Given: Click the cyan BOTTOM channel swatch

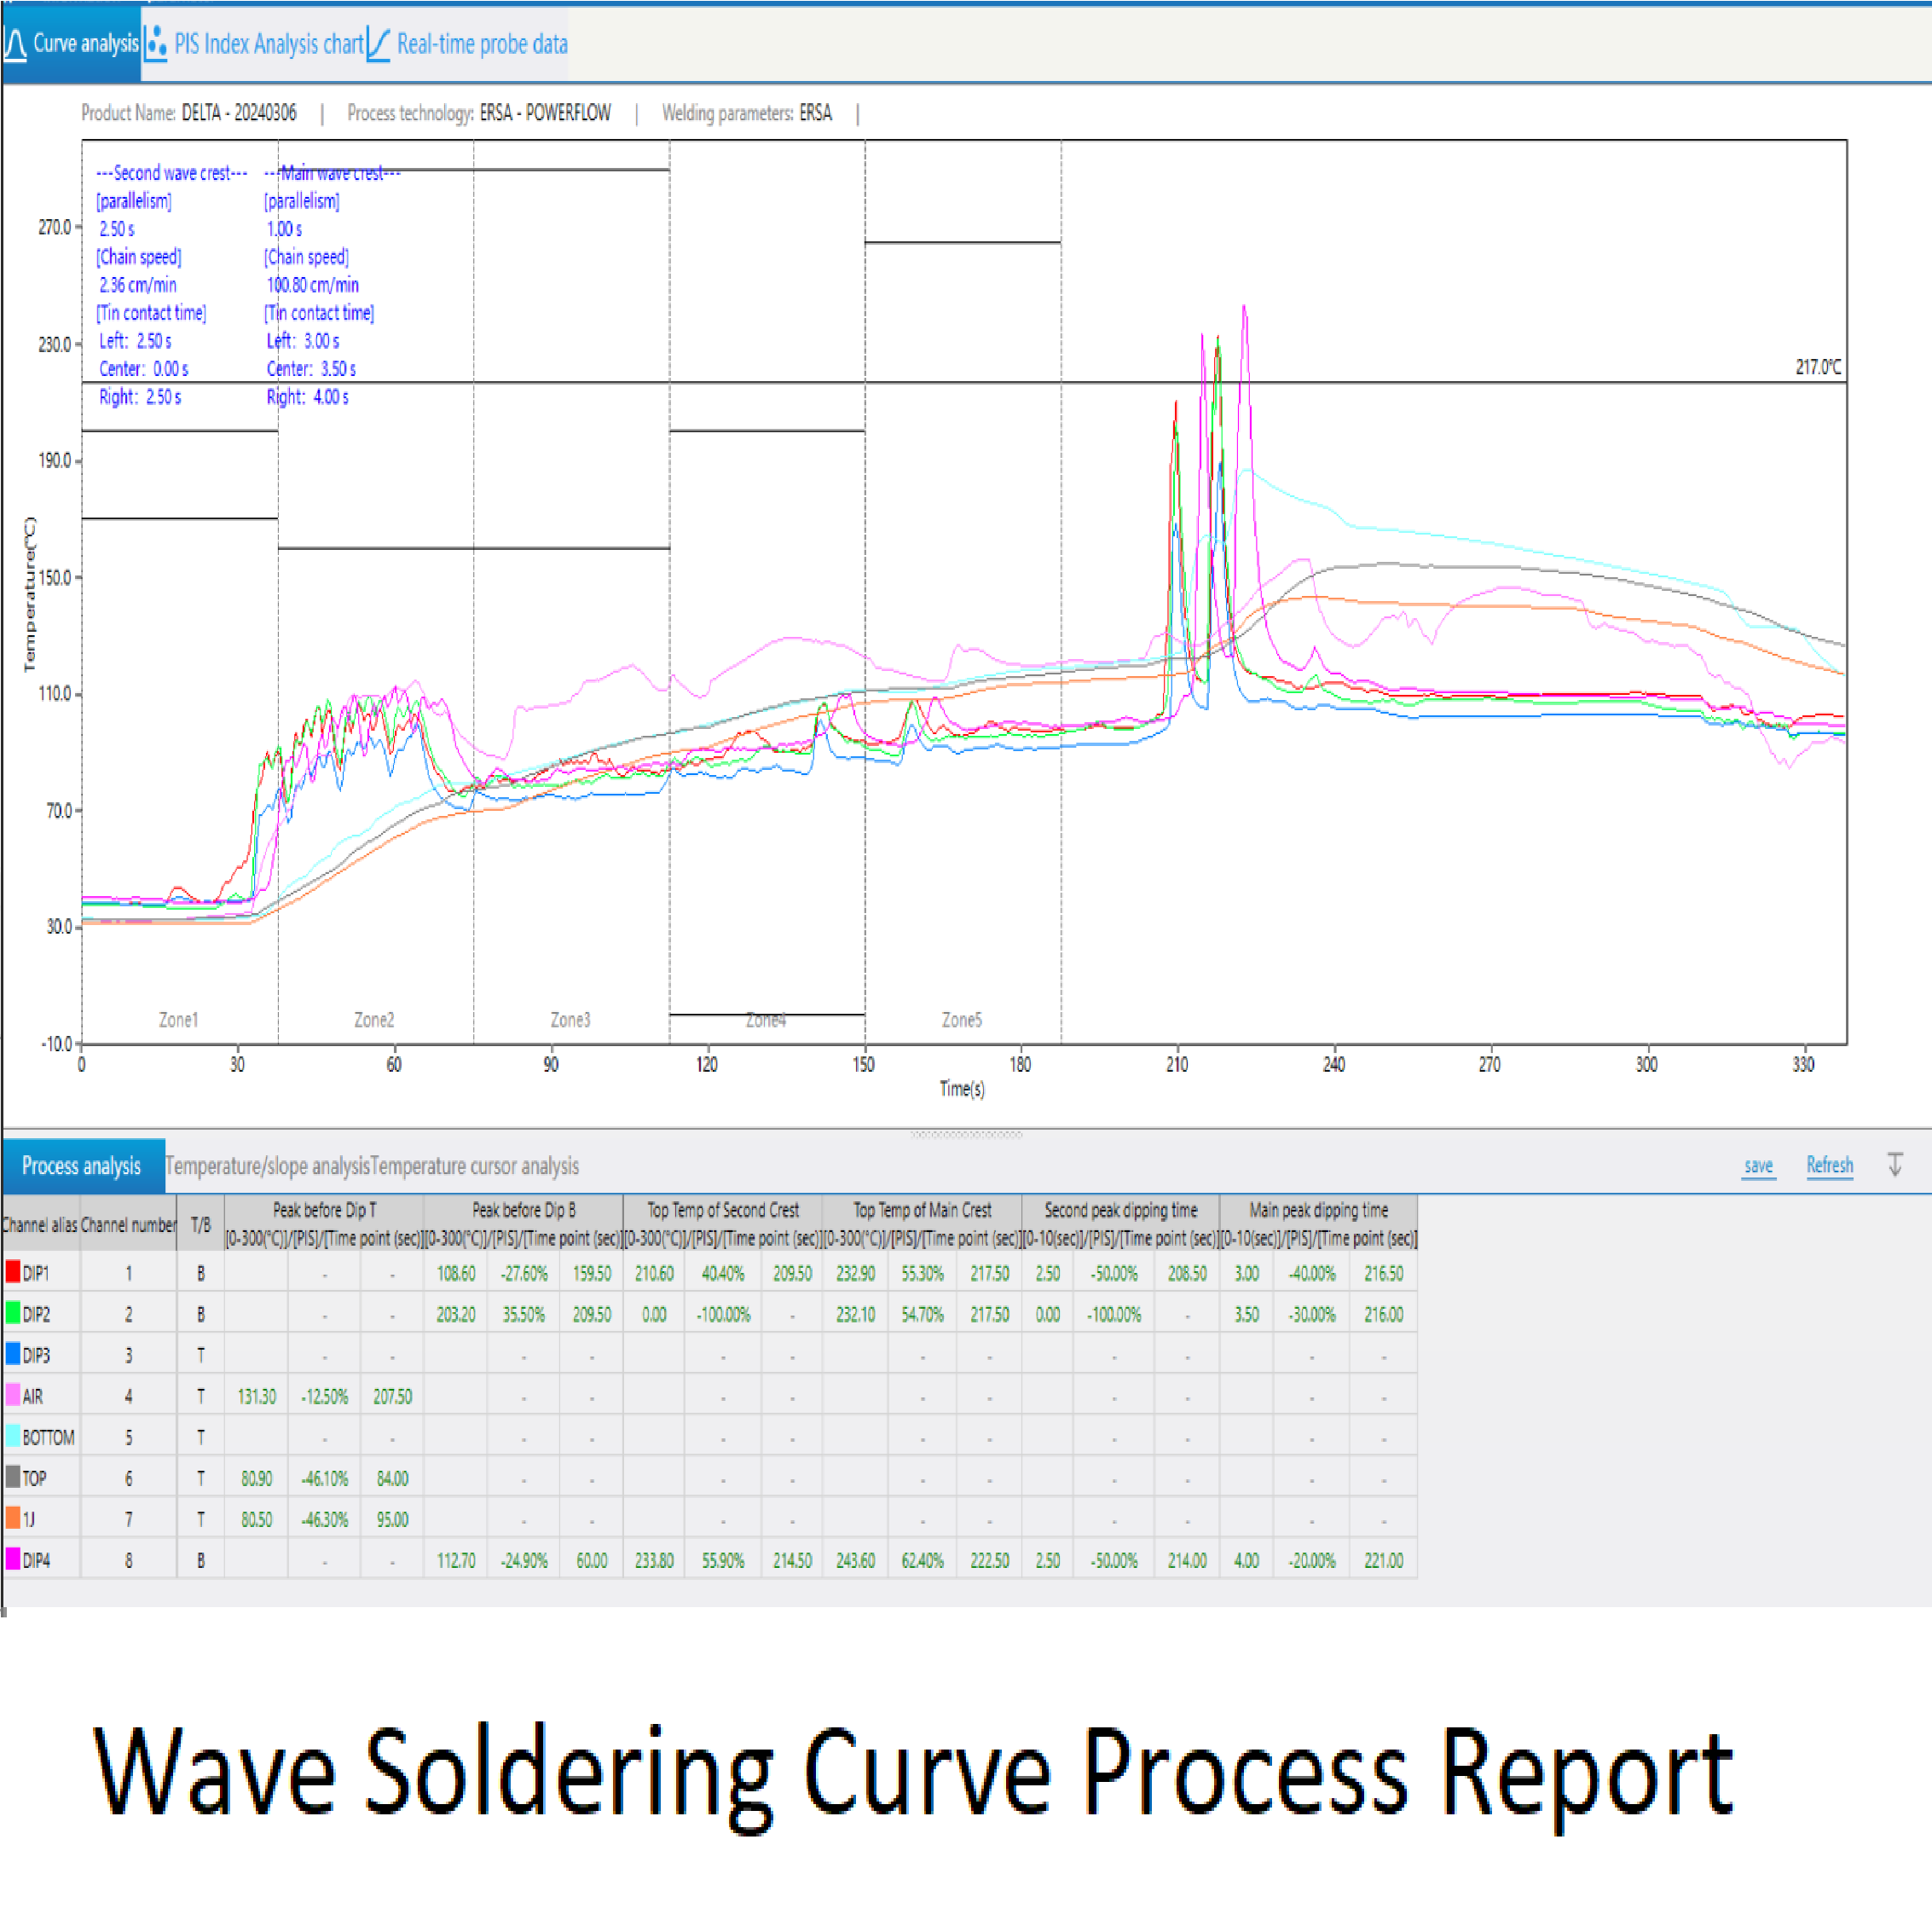Looking at the screenshot, I should (x=13, y=1436).
